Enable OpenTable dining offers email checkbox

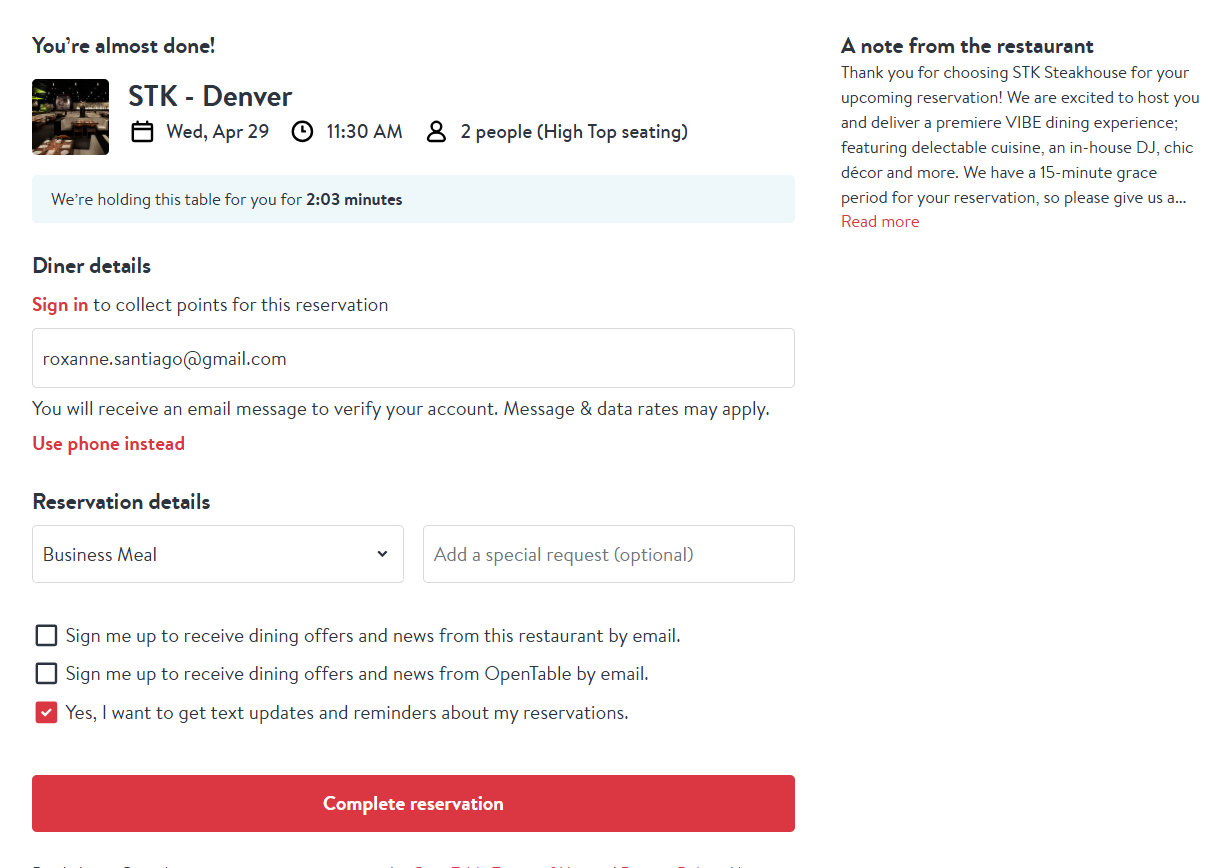46,673
